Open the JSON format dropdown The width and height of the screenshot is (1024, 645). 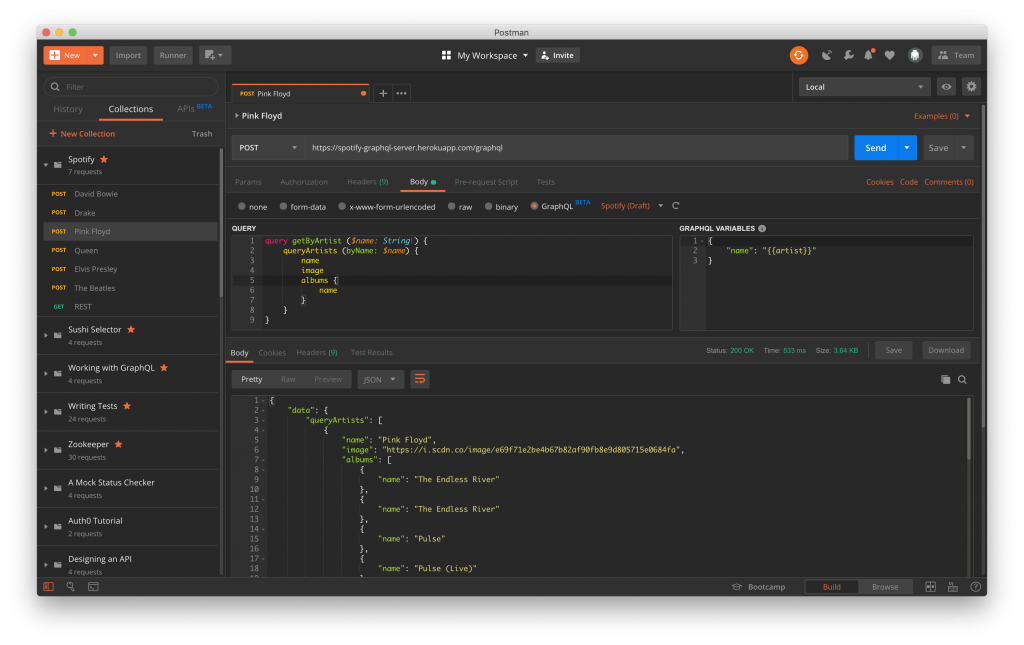coord(380,379)
